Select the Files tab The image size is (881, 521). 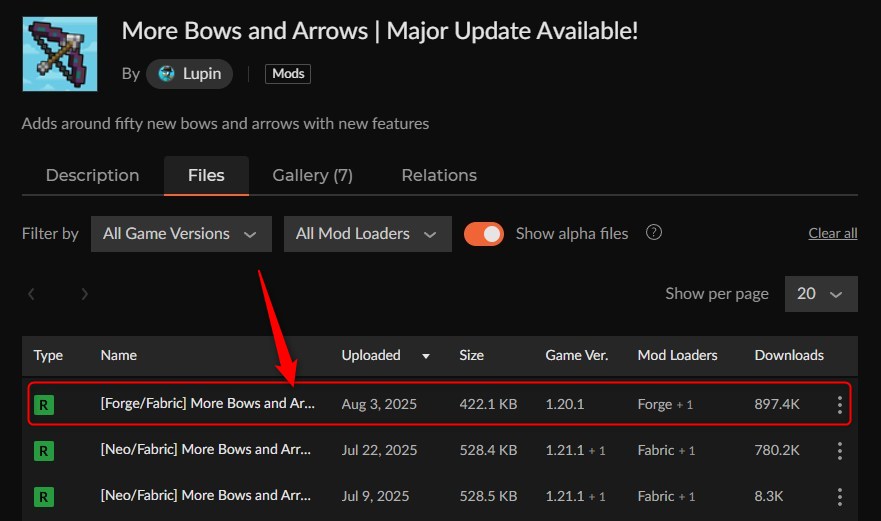206,175
